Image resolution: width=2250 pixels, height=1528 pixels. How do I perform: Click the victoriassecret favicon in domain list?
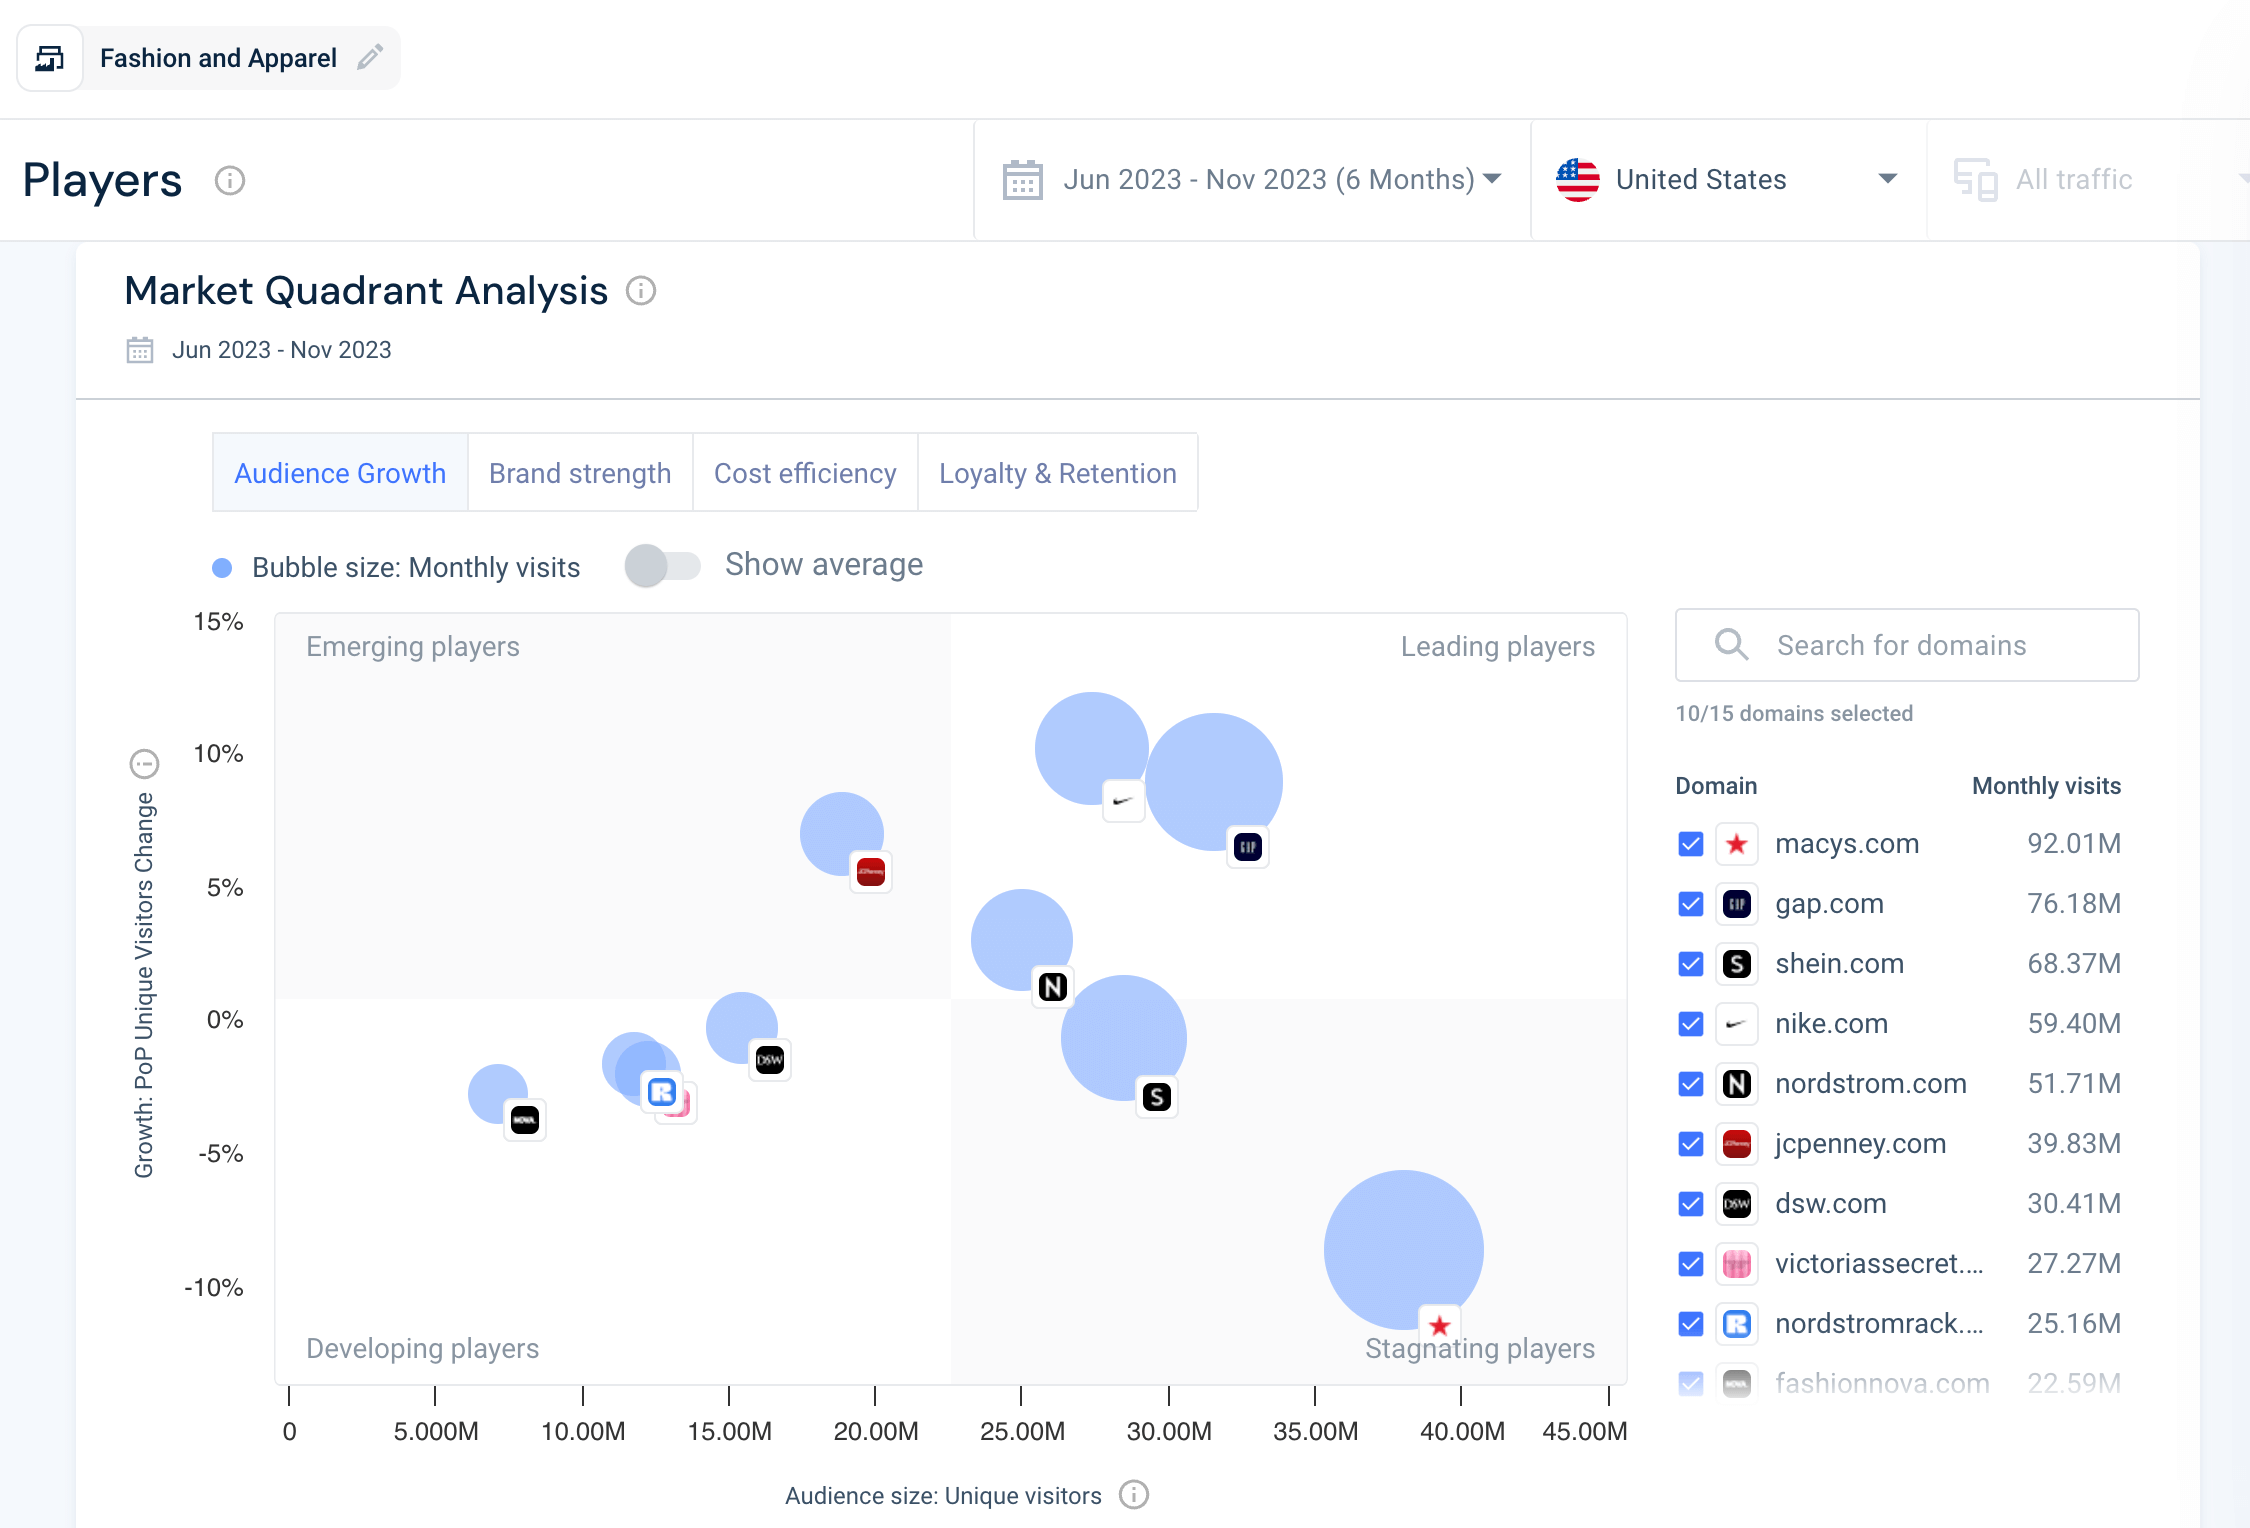point(1737,1264)
